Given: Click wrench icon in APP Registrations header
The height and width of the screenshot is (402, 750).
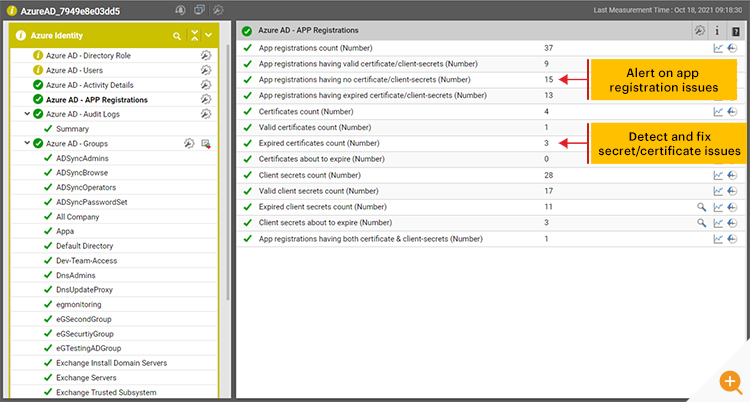Looking at the screenshot, I should tap(699, 31).
